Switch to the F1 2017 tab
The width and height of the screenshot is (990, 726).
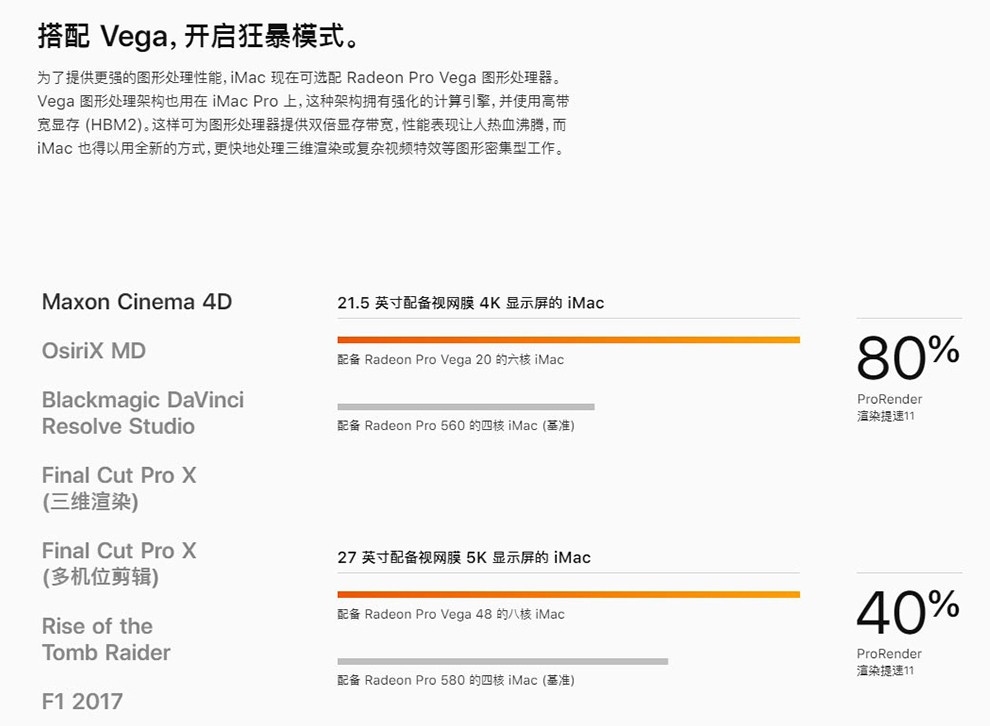coord(82,701)
